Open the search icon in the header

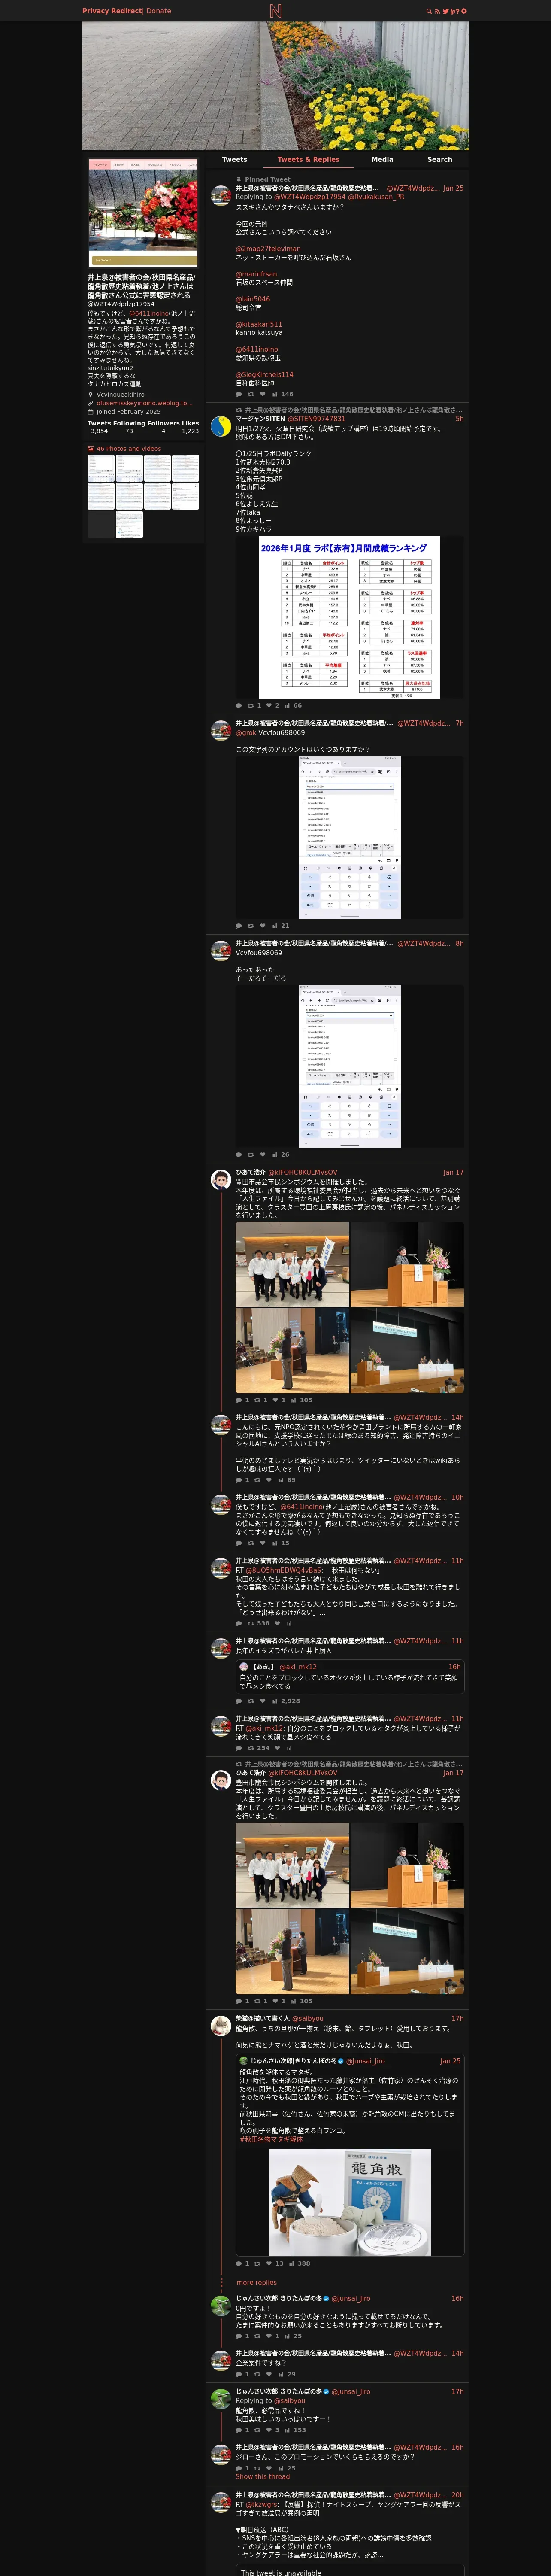click(429, 11)
